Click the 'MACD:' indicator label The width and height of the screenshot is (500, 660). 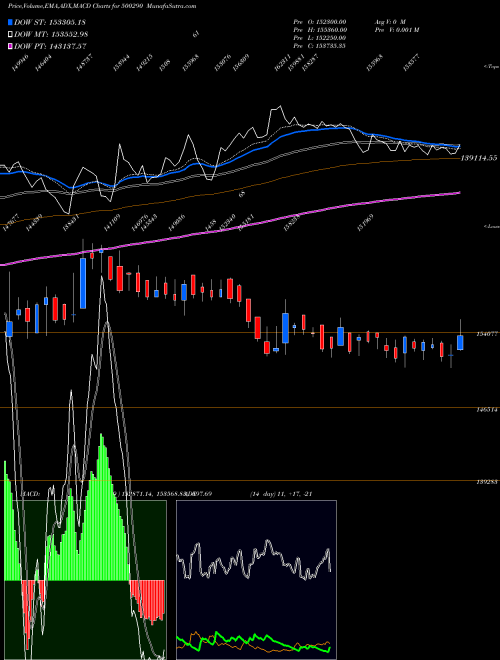point(30,494)
